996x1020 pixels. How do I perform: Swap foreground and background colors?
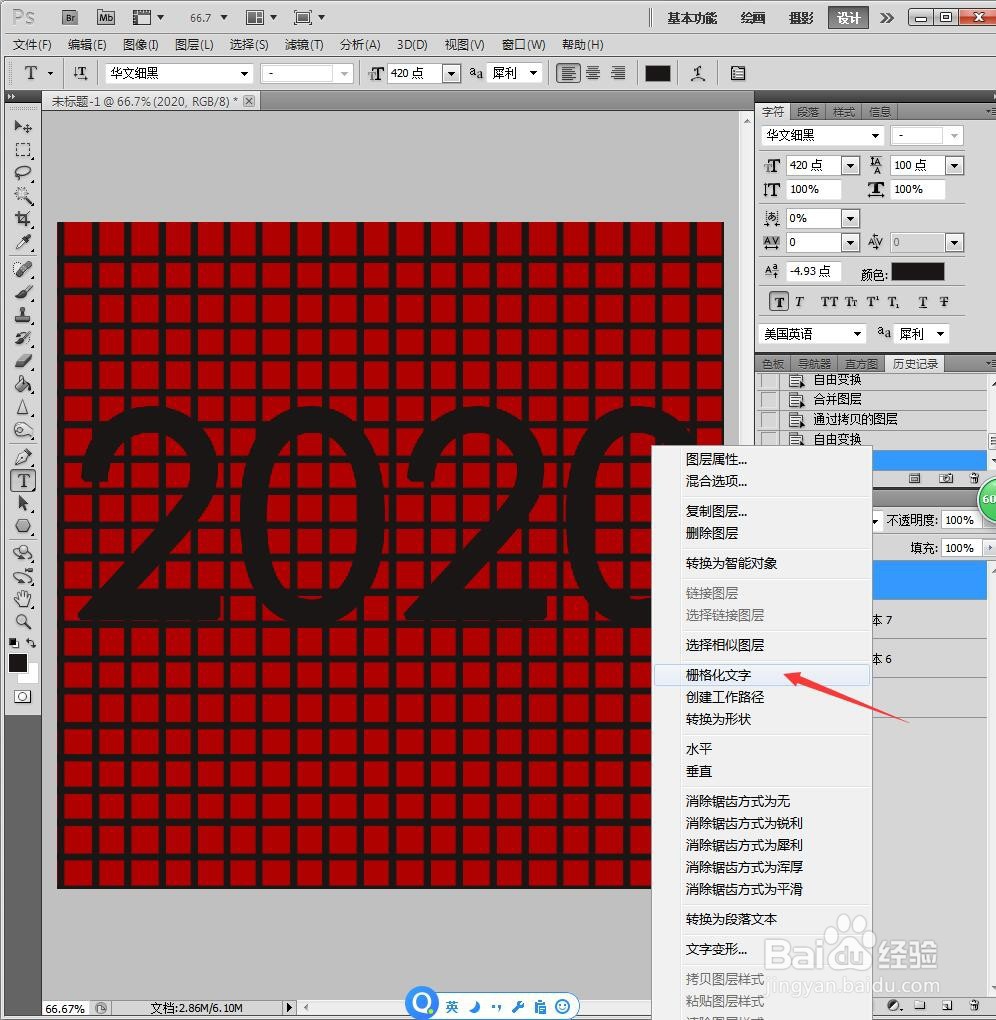pos(31,643)
